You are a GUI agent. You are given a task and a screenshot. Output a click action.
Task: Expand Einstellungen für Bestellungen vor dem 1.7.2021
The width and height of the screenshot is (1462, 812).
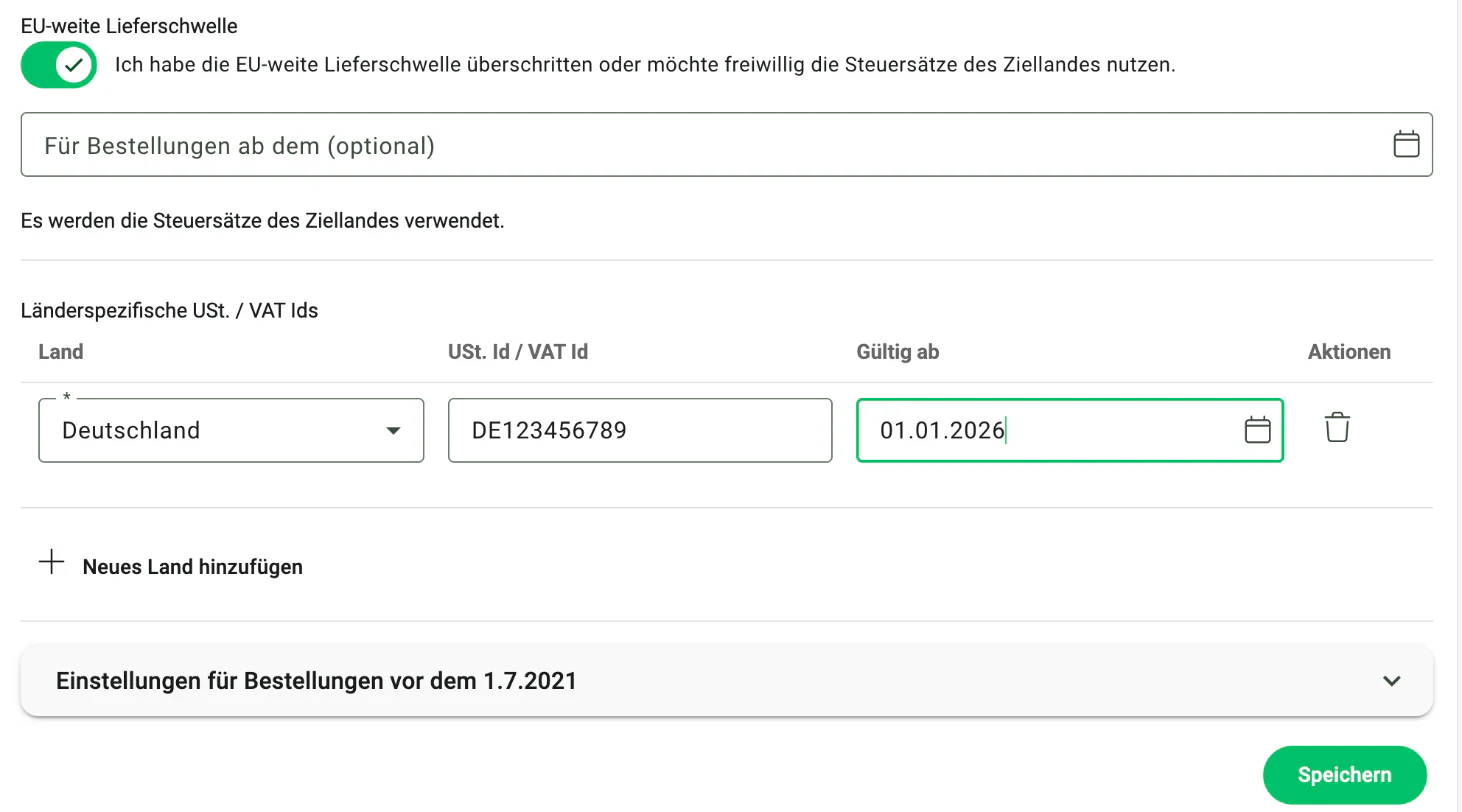pyautogui.click(x=727, y=681)
